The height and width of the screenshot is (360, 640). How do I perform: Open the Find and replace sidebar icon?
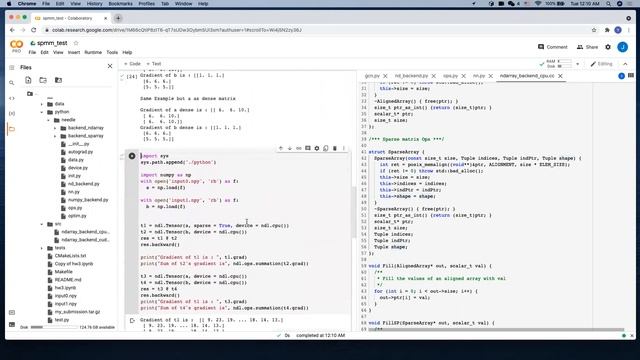click(11, 83)
